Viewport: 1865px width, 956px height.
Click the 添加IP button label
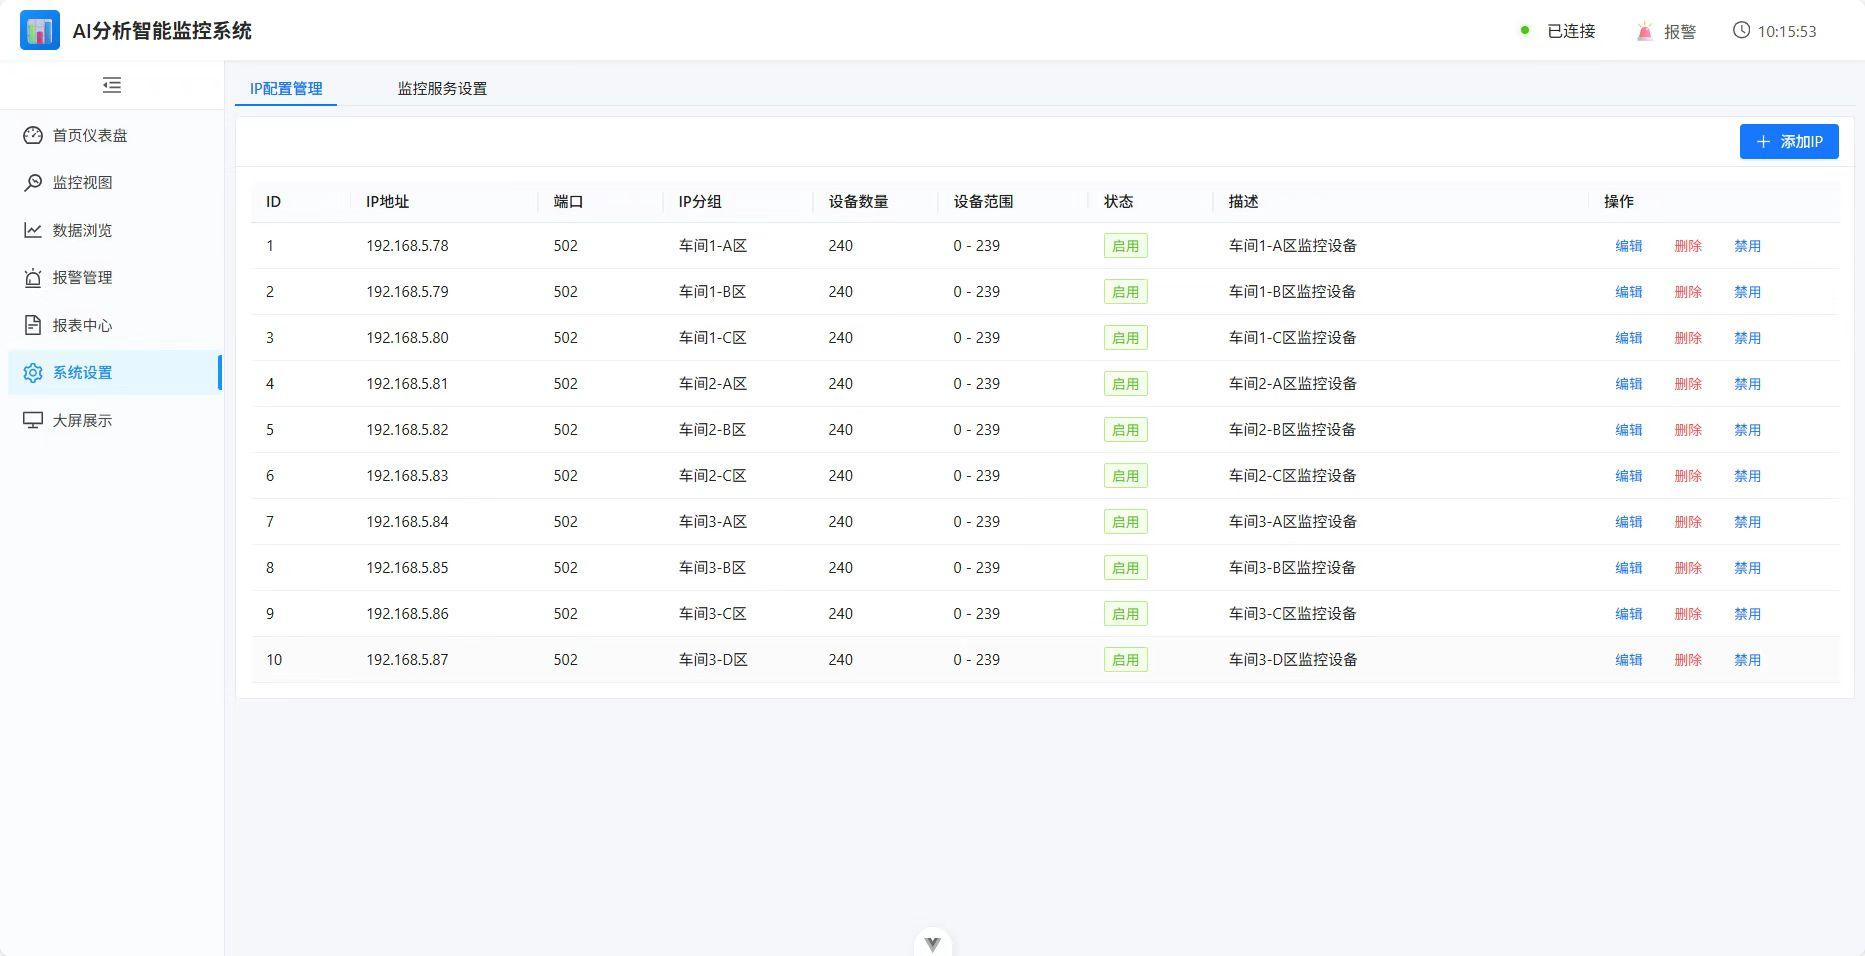(1802, 142)
